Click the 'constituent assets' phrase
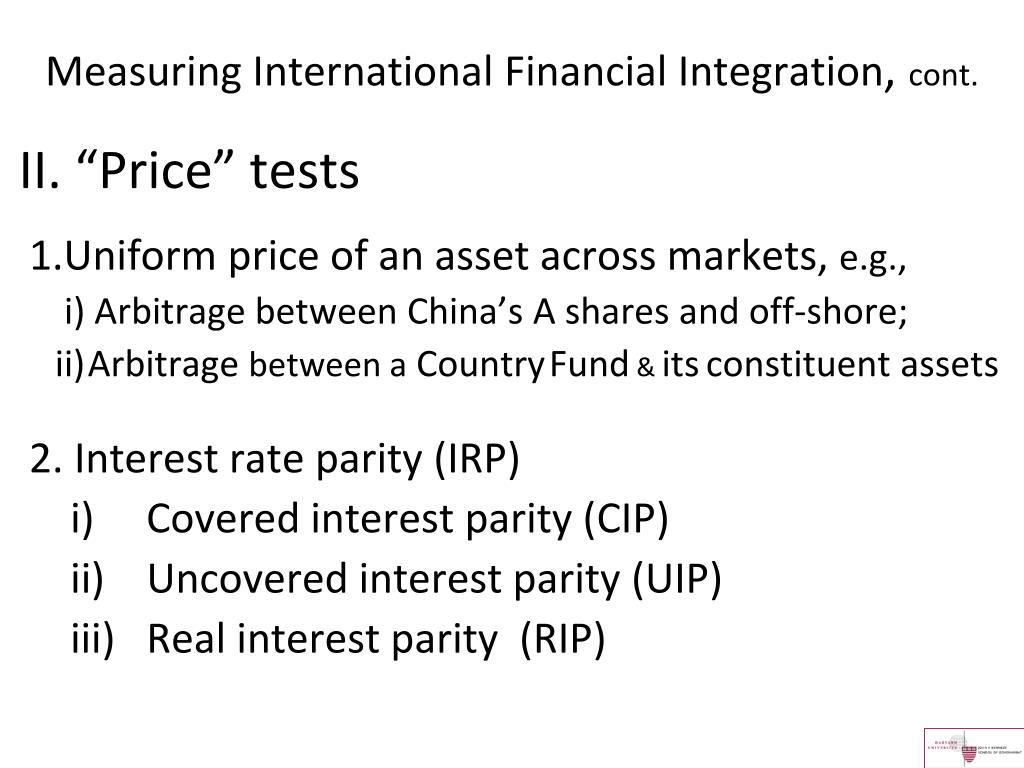 [852, 364]
